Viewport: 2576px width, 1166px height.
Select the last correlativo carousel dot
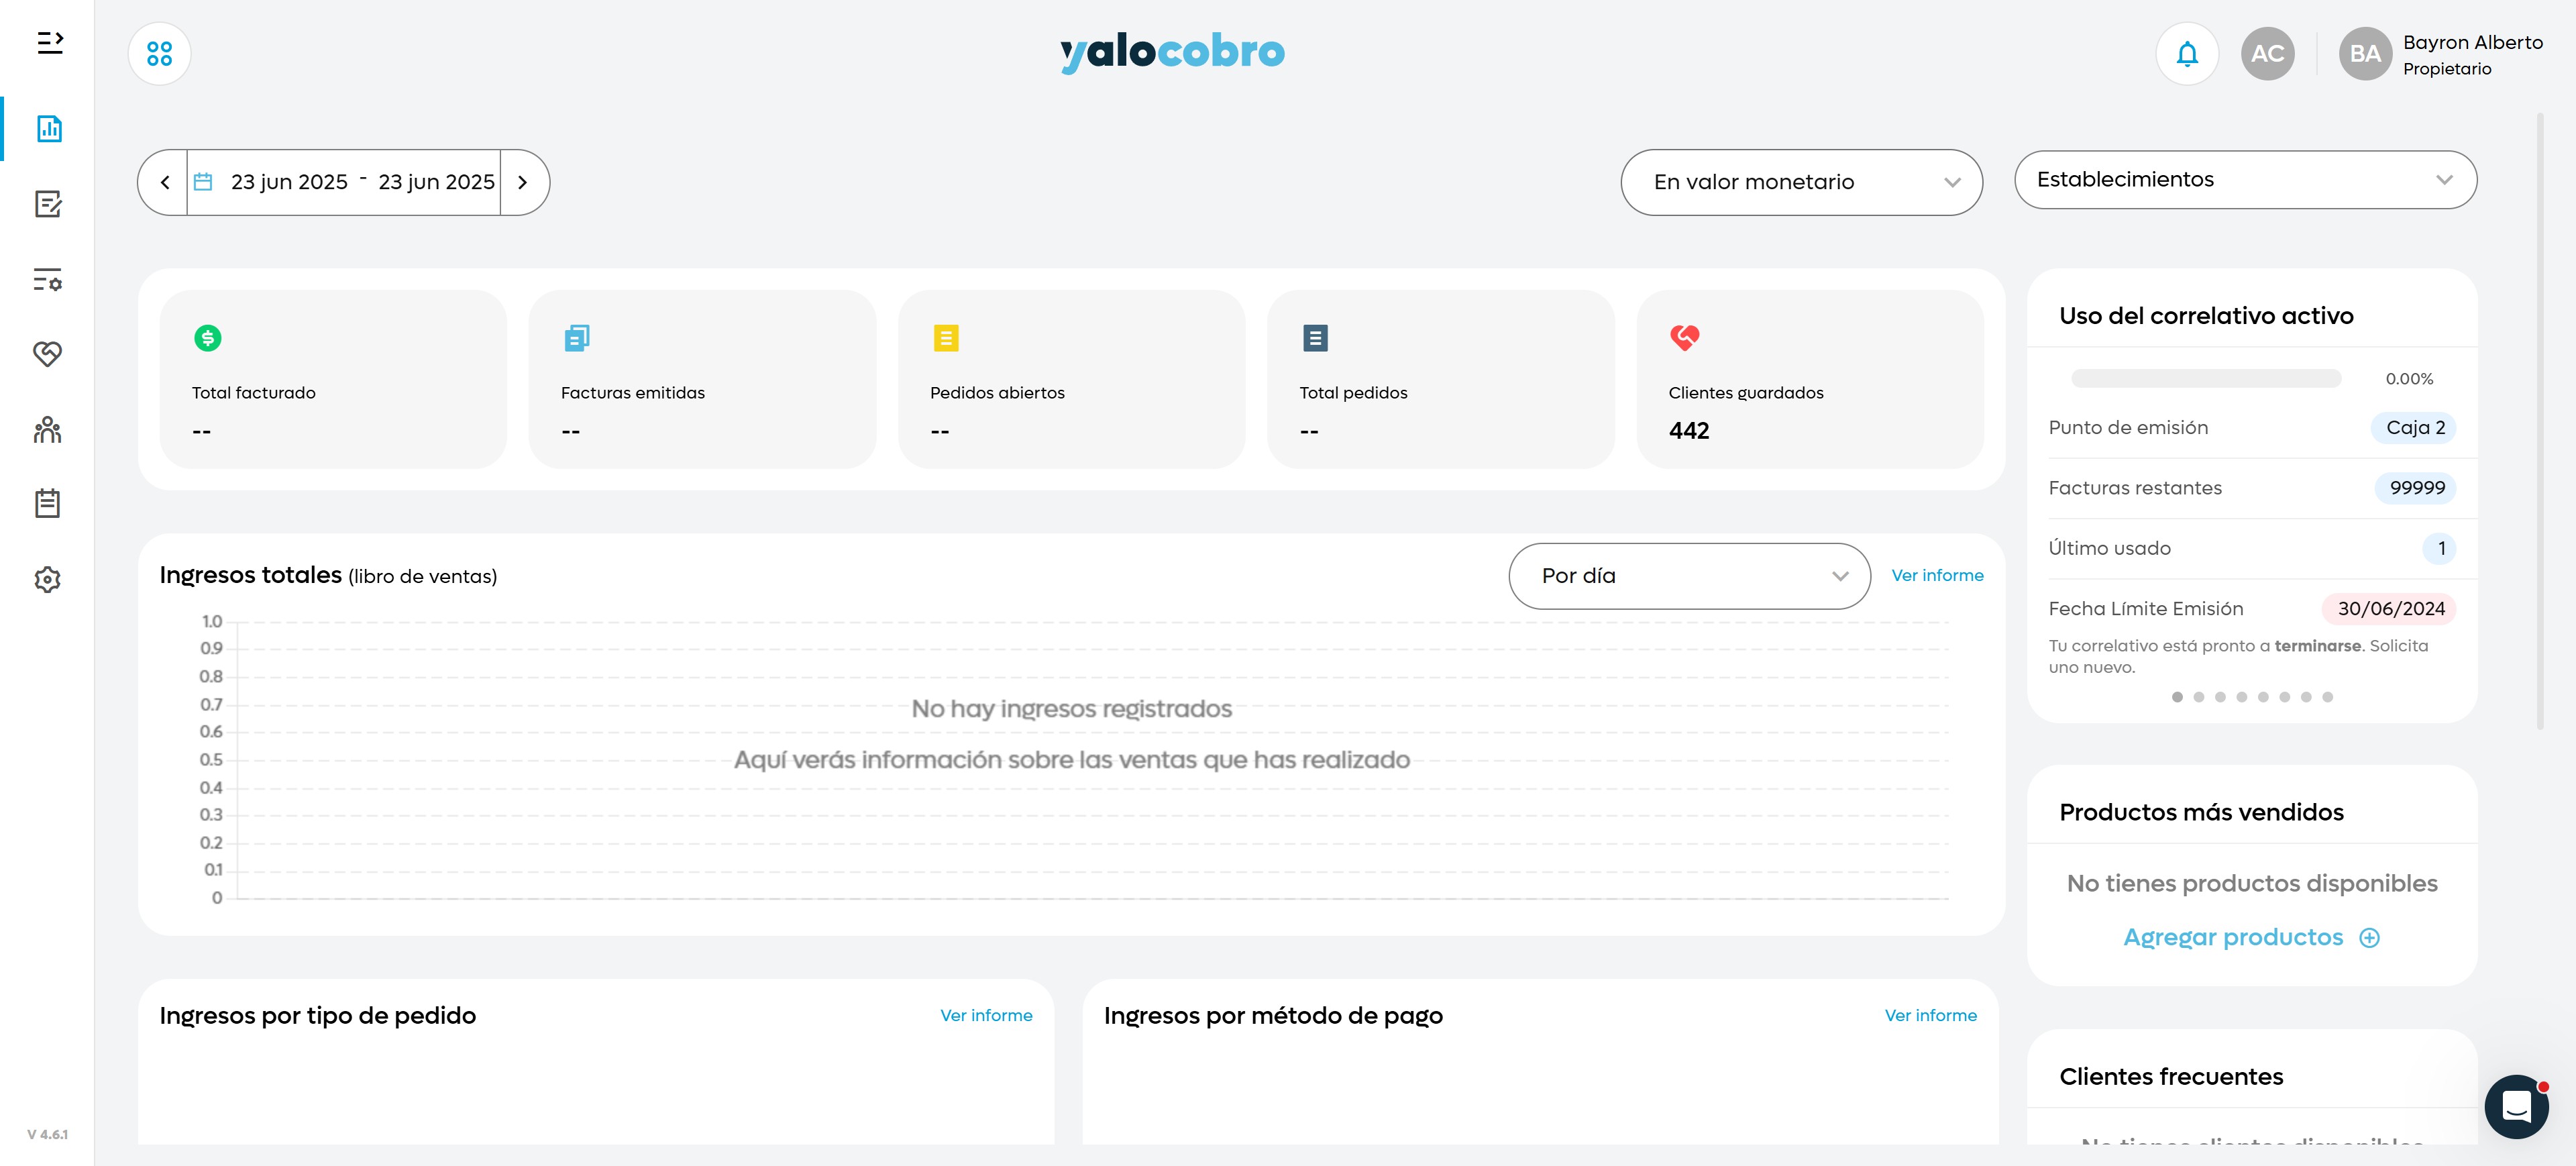pyautogui.click(x=2327, y=697)
